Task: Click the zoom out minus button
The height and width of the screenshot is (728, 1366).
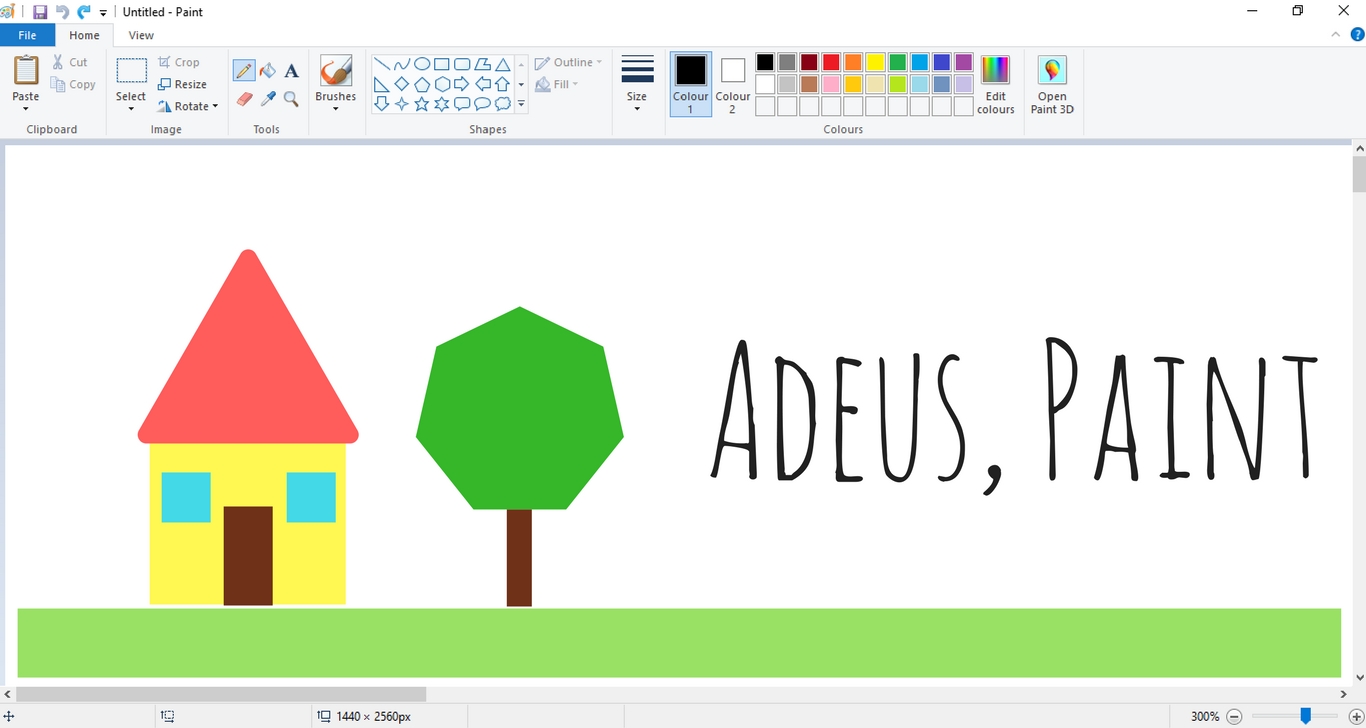Action: pos(1234,716)
